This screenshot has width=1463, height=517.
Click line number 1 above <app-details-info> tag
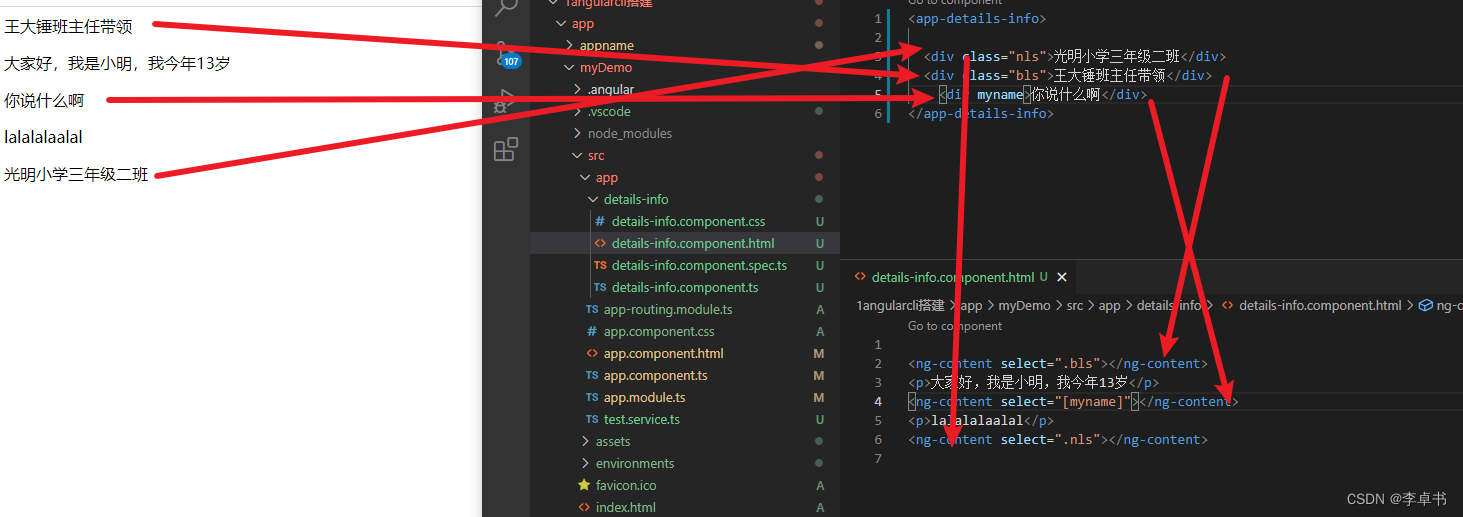(878, 18)
